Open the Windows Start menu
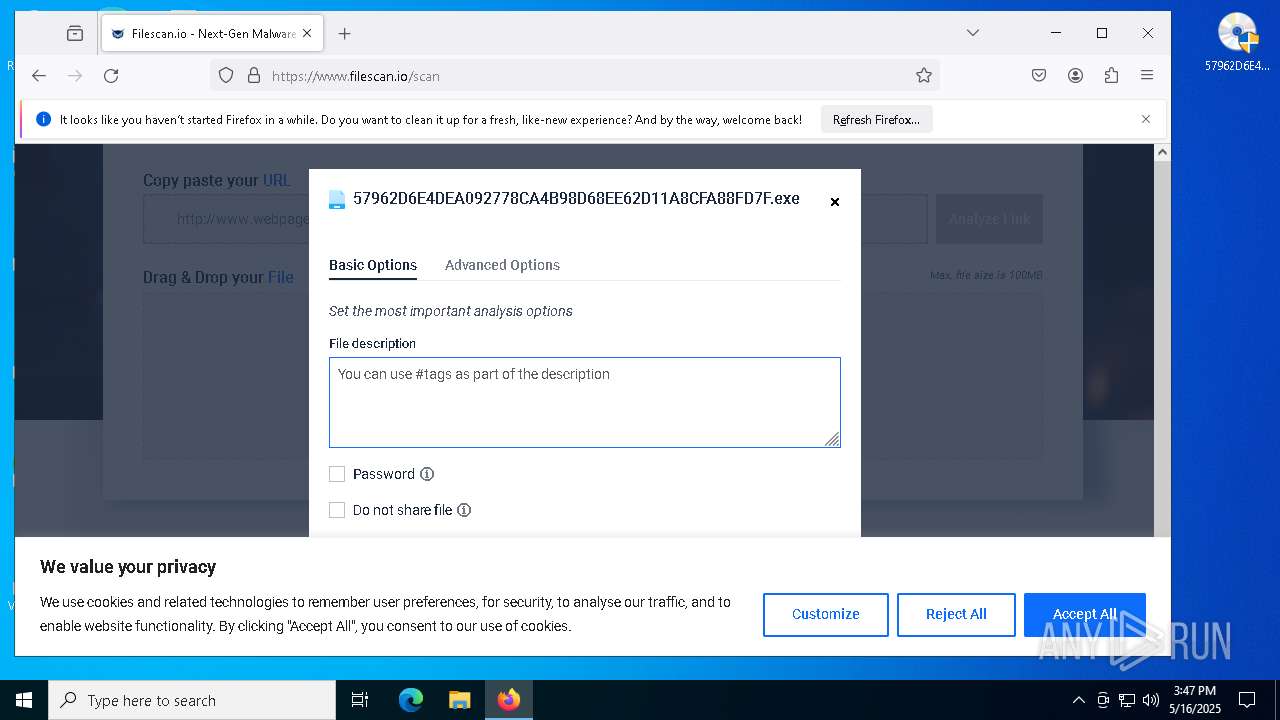The height and width of the screenshot is (720, 1280). click(x=24, y=700)
